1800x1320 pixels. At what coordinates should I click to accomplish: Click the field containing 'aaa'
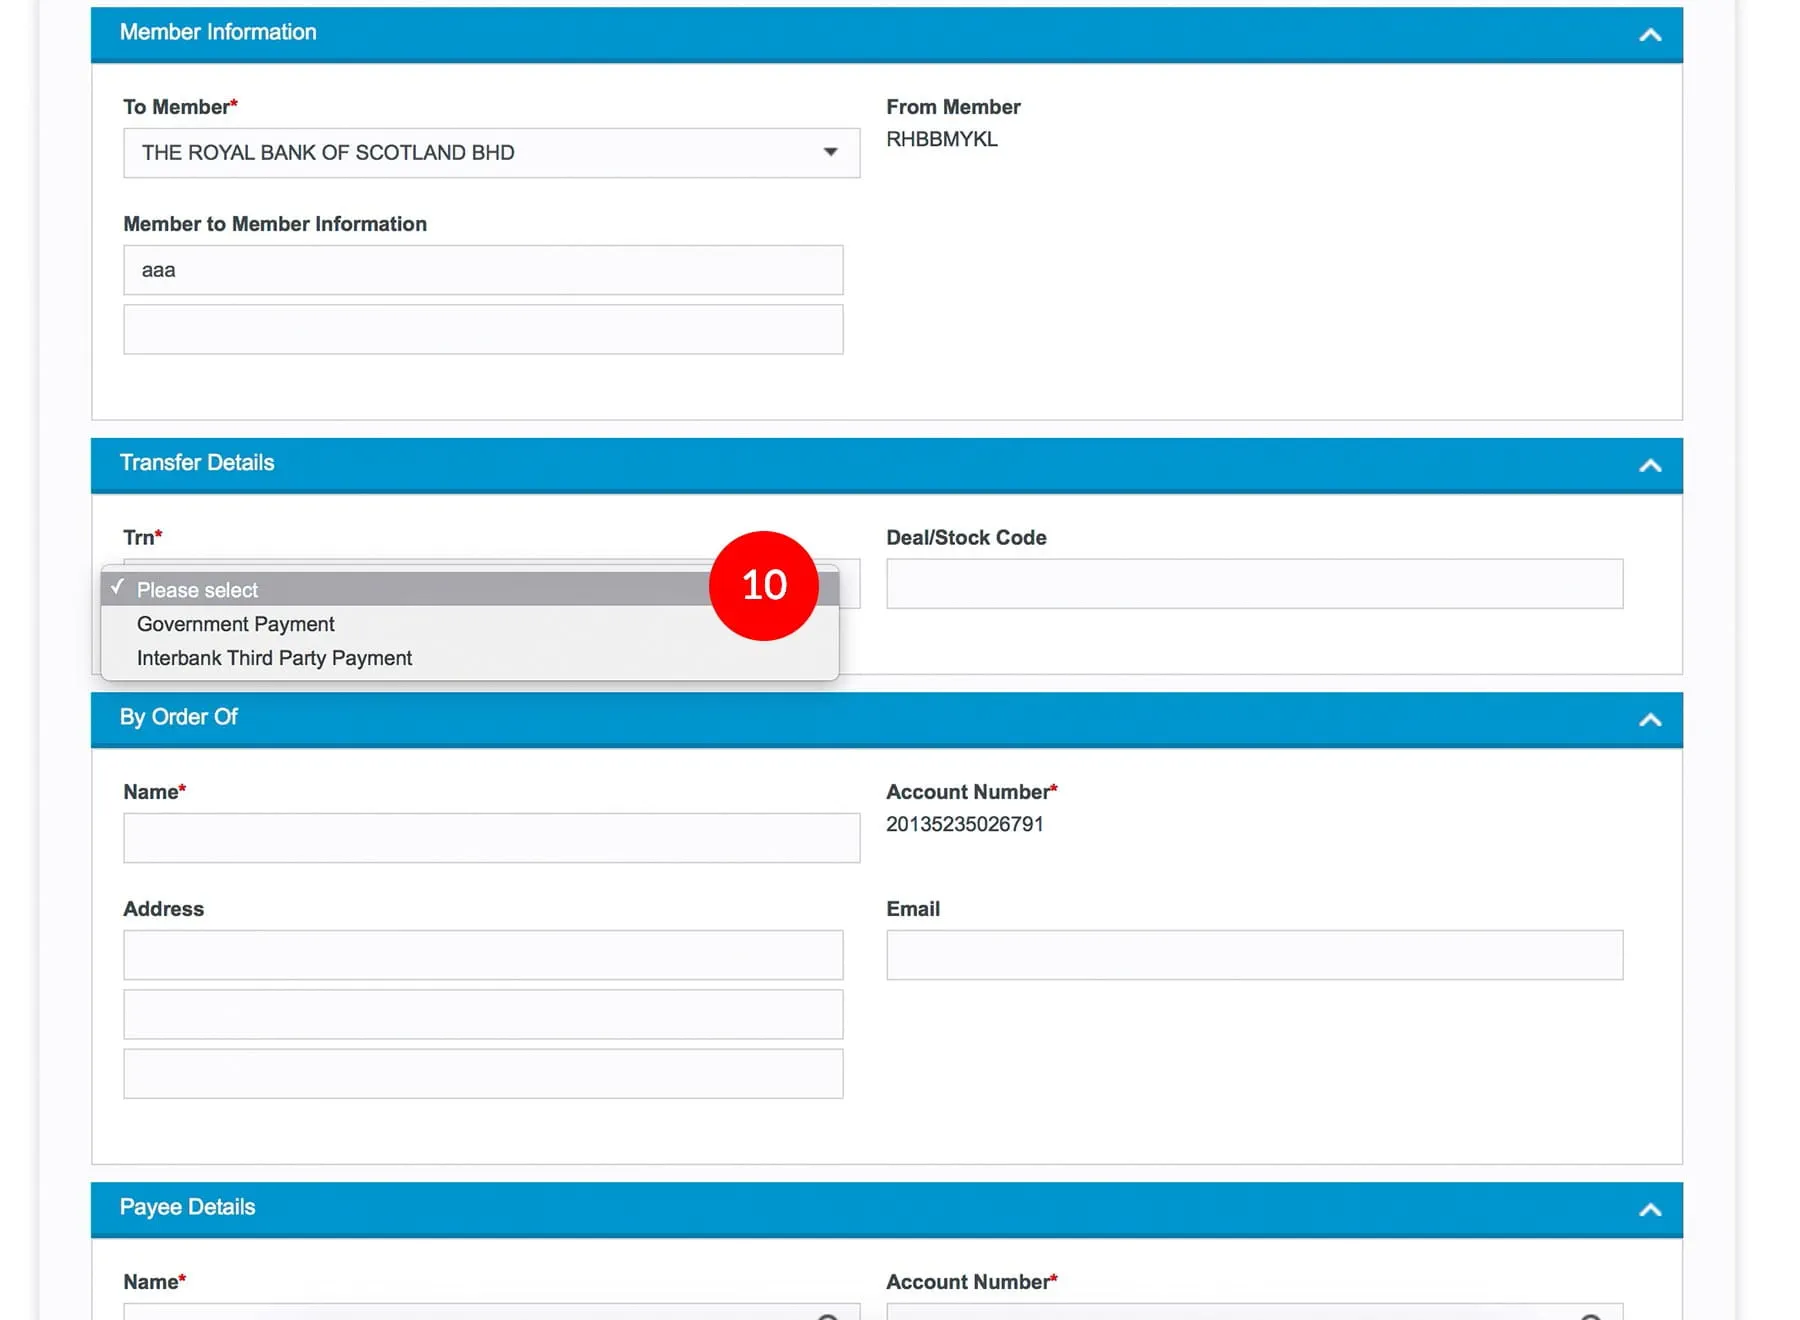(483, 270)
